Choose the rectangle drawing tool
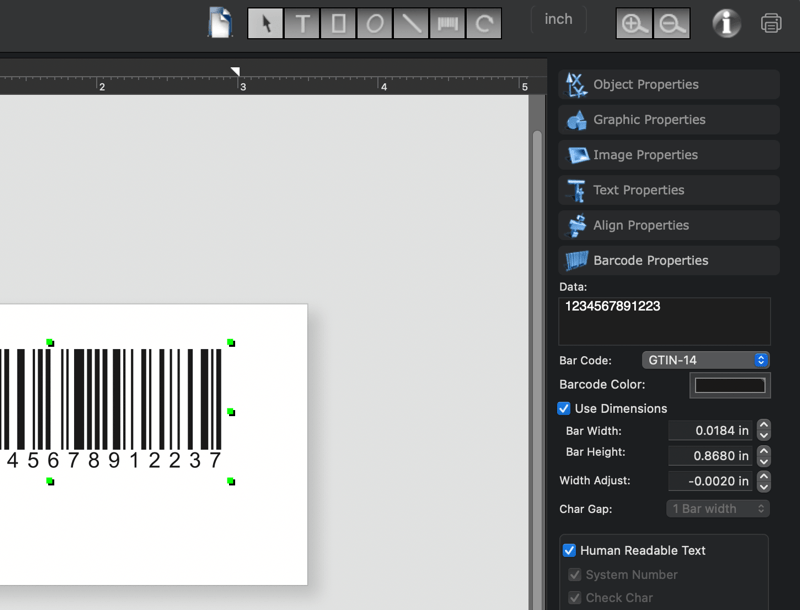The image size is (800, 610). [338, 23]
